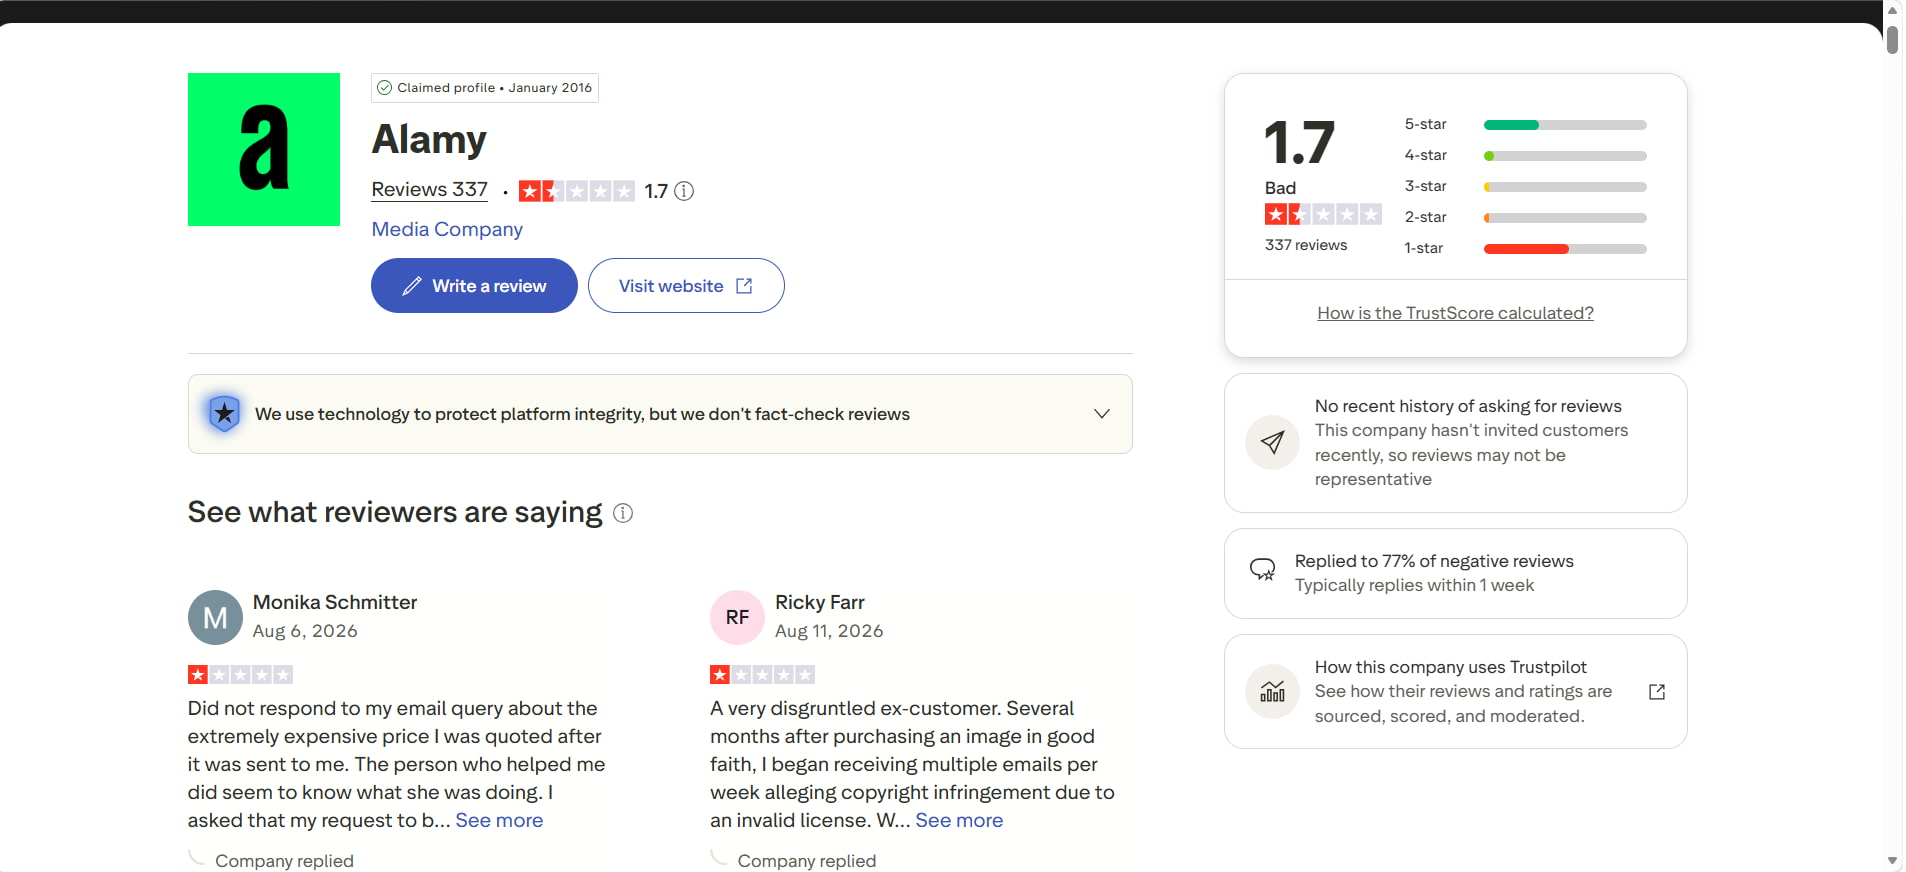The height and width of the screenshot is (872, 1906).
Task: Click the Aug 11, 2026 review date
Action: tap(829, 631)
